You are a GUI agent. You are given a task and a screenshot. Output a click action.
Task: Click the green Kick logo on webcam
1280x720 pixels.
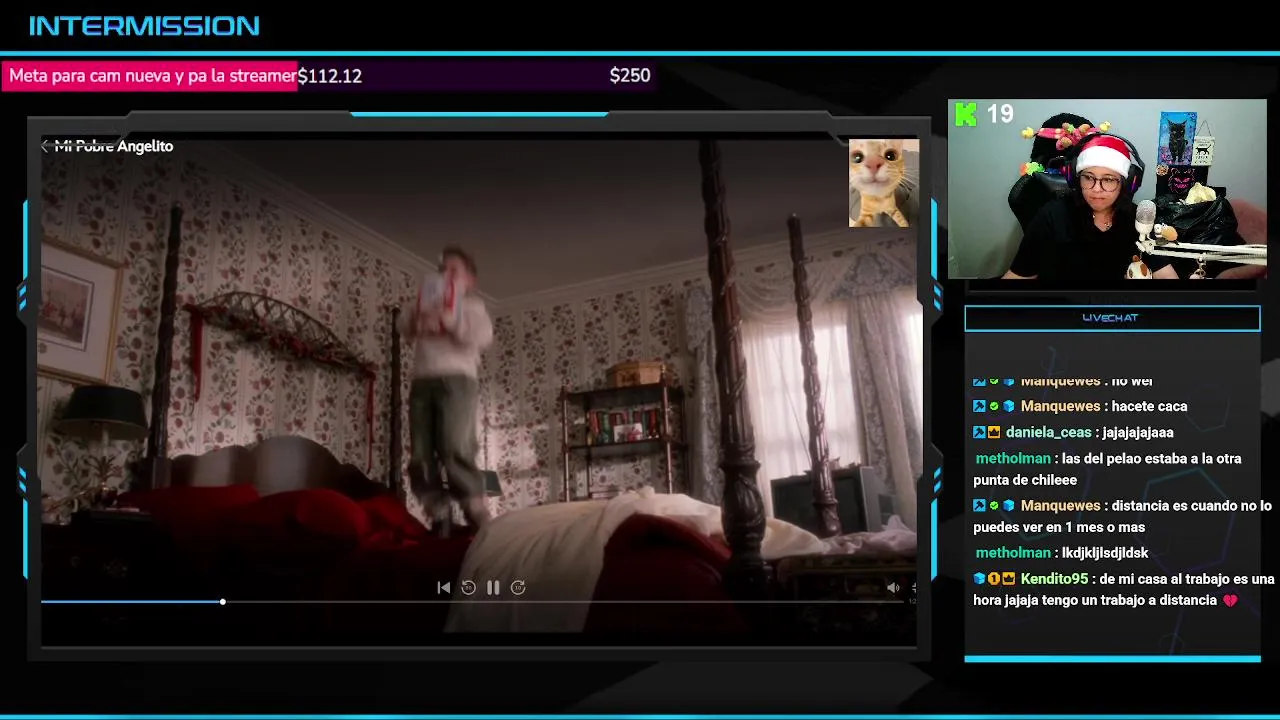click(x=966, y=114)
